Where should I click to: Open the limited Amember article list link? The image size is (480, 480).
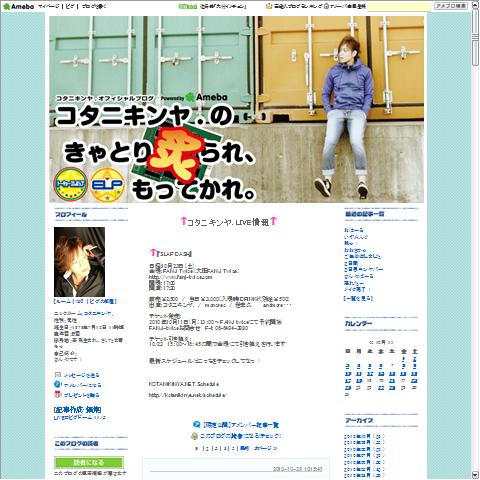pos(240,425)
